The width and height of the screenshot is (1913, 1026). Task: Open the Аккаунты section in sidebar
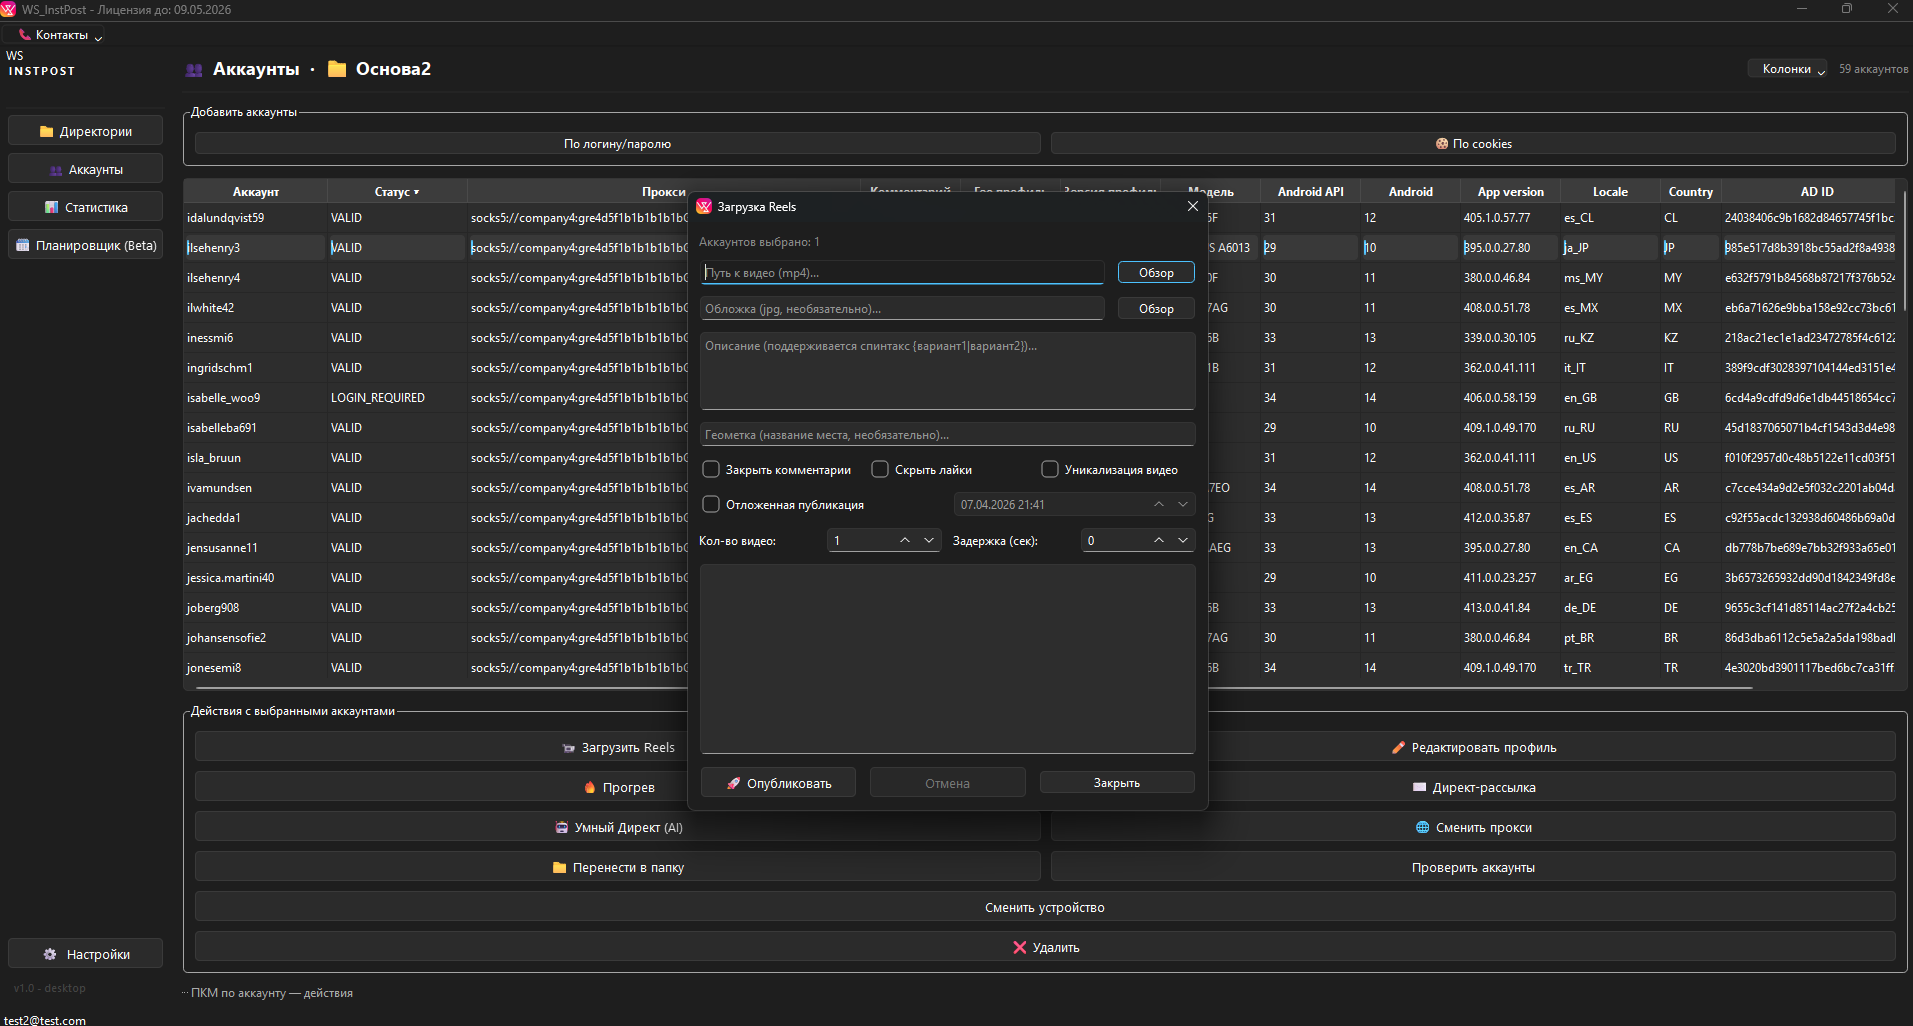(x=86, y=169)
